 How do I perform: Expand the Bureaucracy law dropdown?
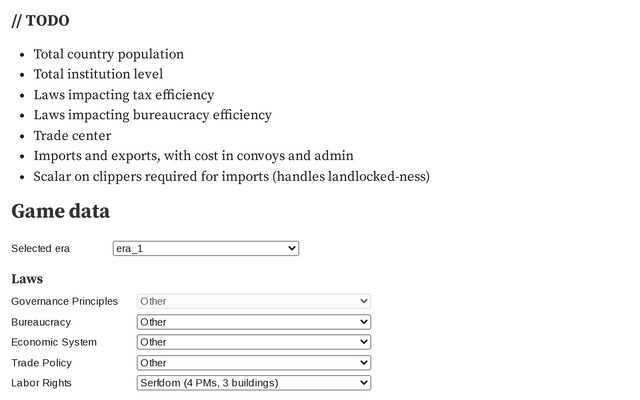coord(253,322)
